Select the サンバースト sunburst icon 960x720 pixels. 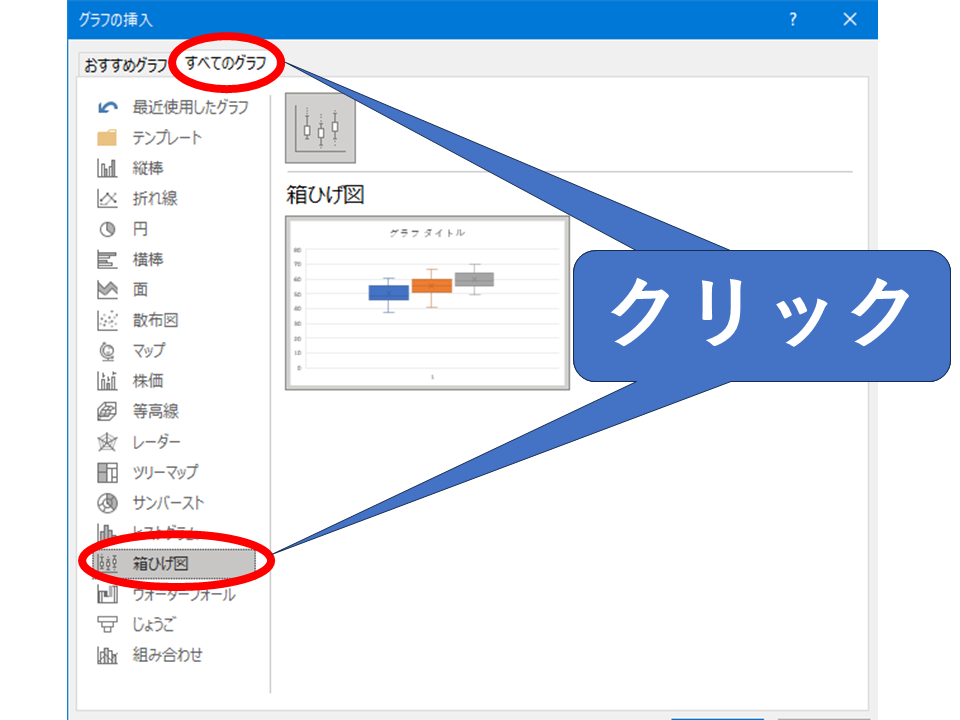pyautogui.click(x=107, y=503)
